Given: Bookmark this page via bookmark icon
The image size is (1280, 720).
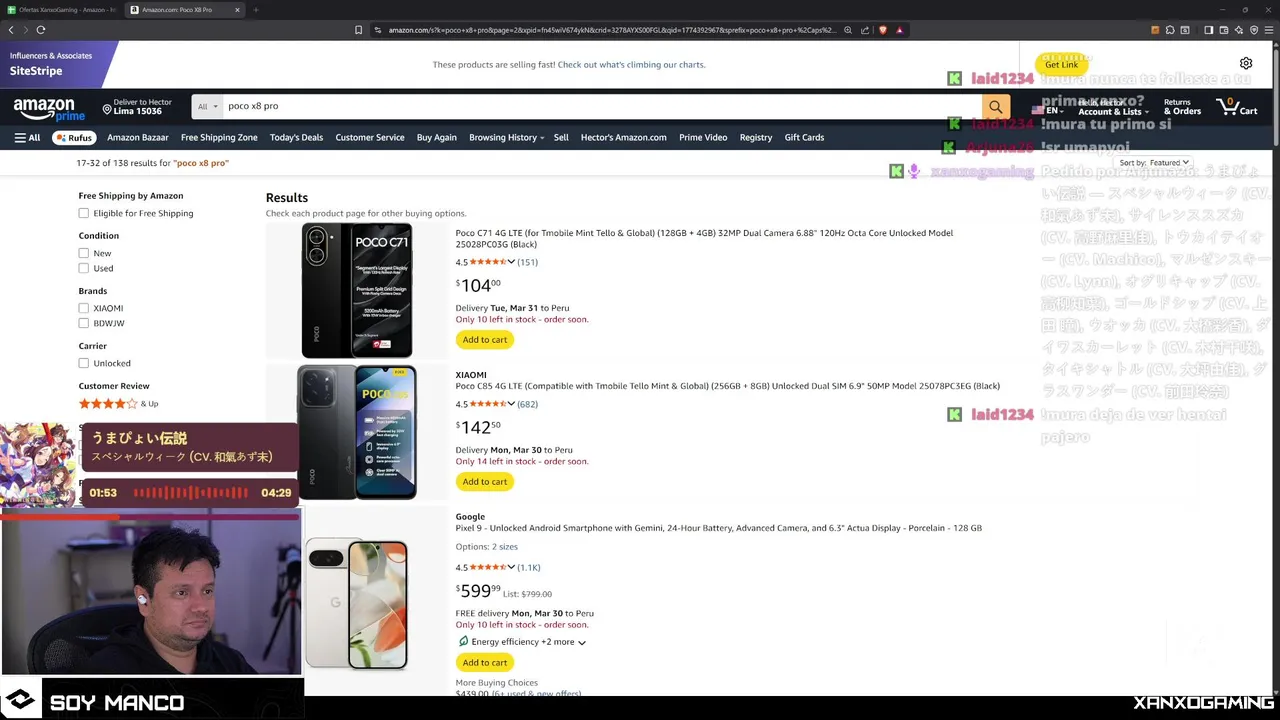Looking at the screenshot, I should (358, 30).
